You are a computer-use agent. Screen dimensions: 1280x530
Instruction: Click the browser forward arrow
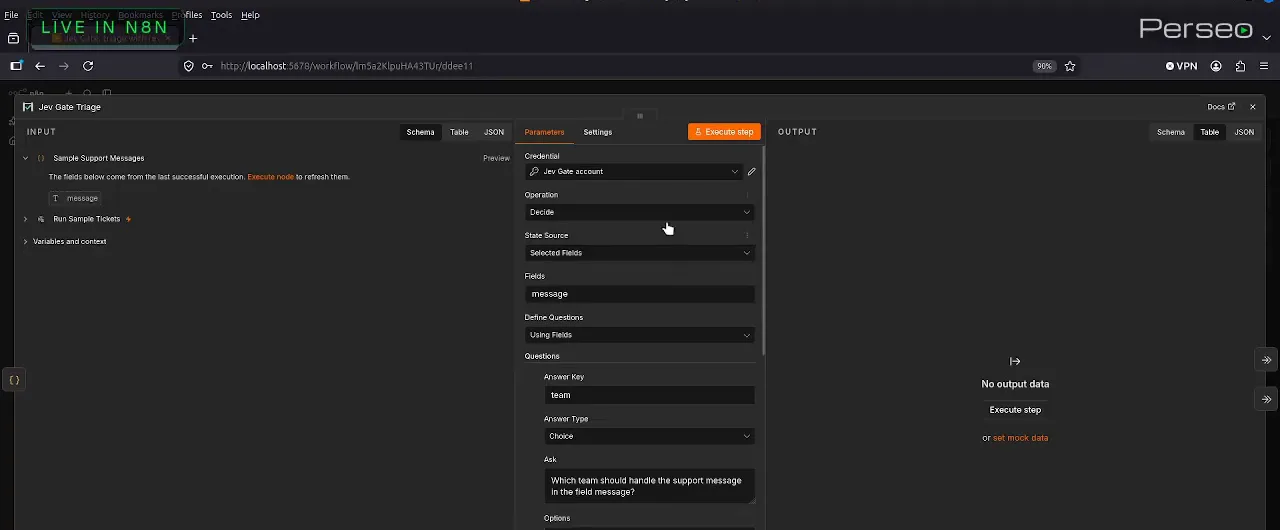coord(64,66)
